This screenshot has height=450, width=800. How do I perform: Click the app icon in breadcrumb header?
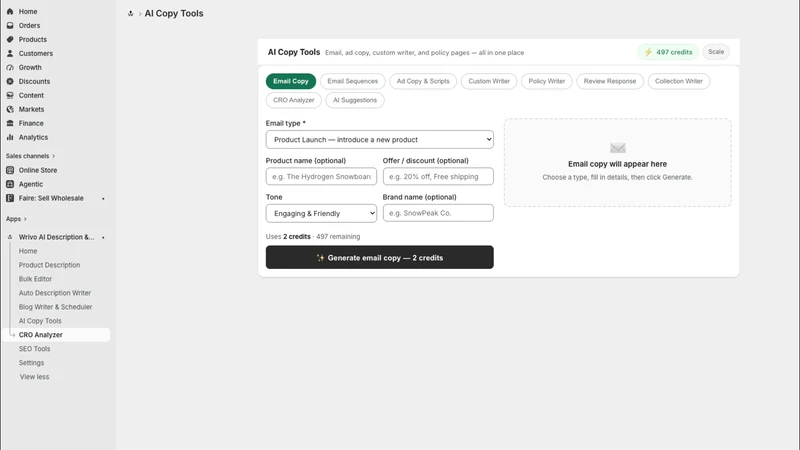[131, 14]
